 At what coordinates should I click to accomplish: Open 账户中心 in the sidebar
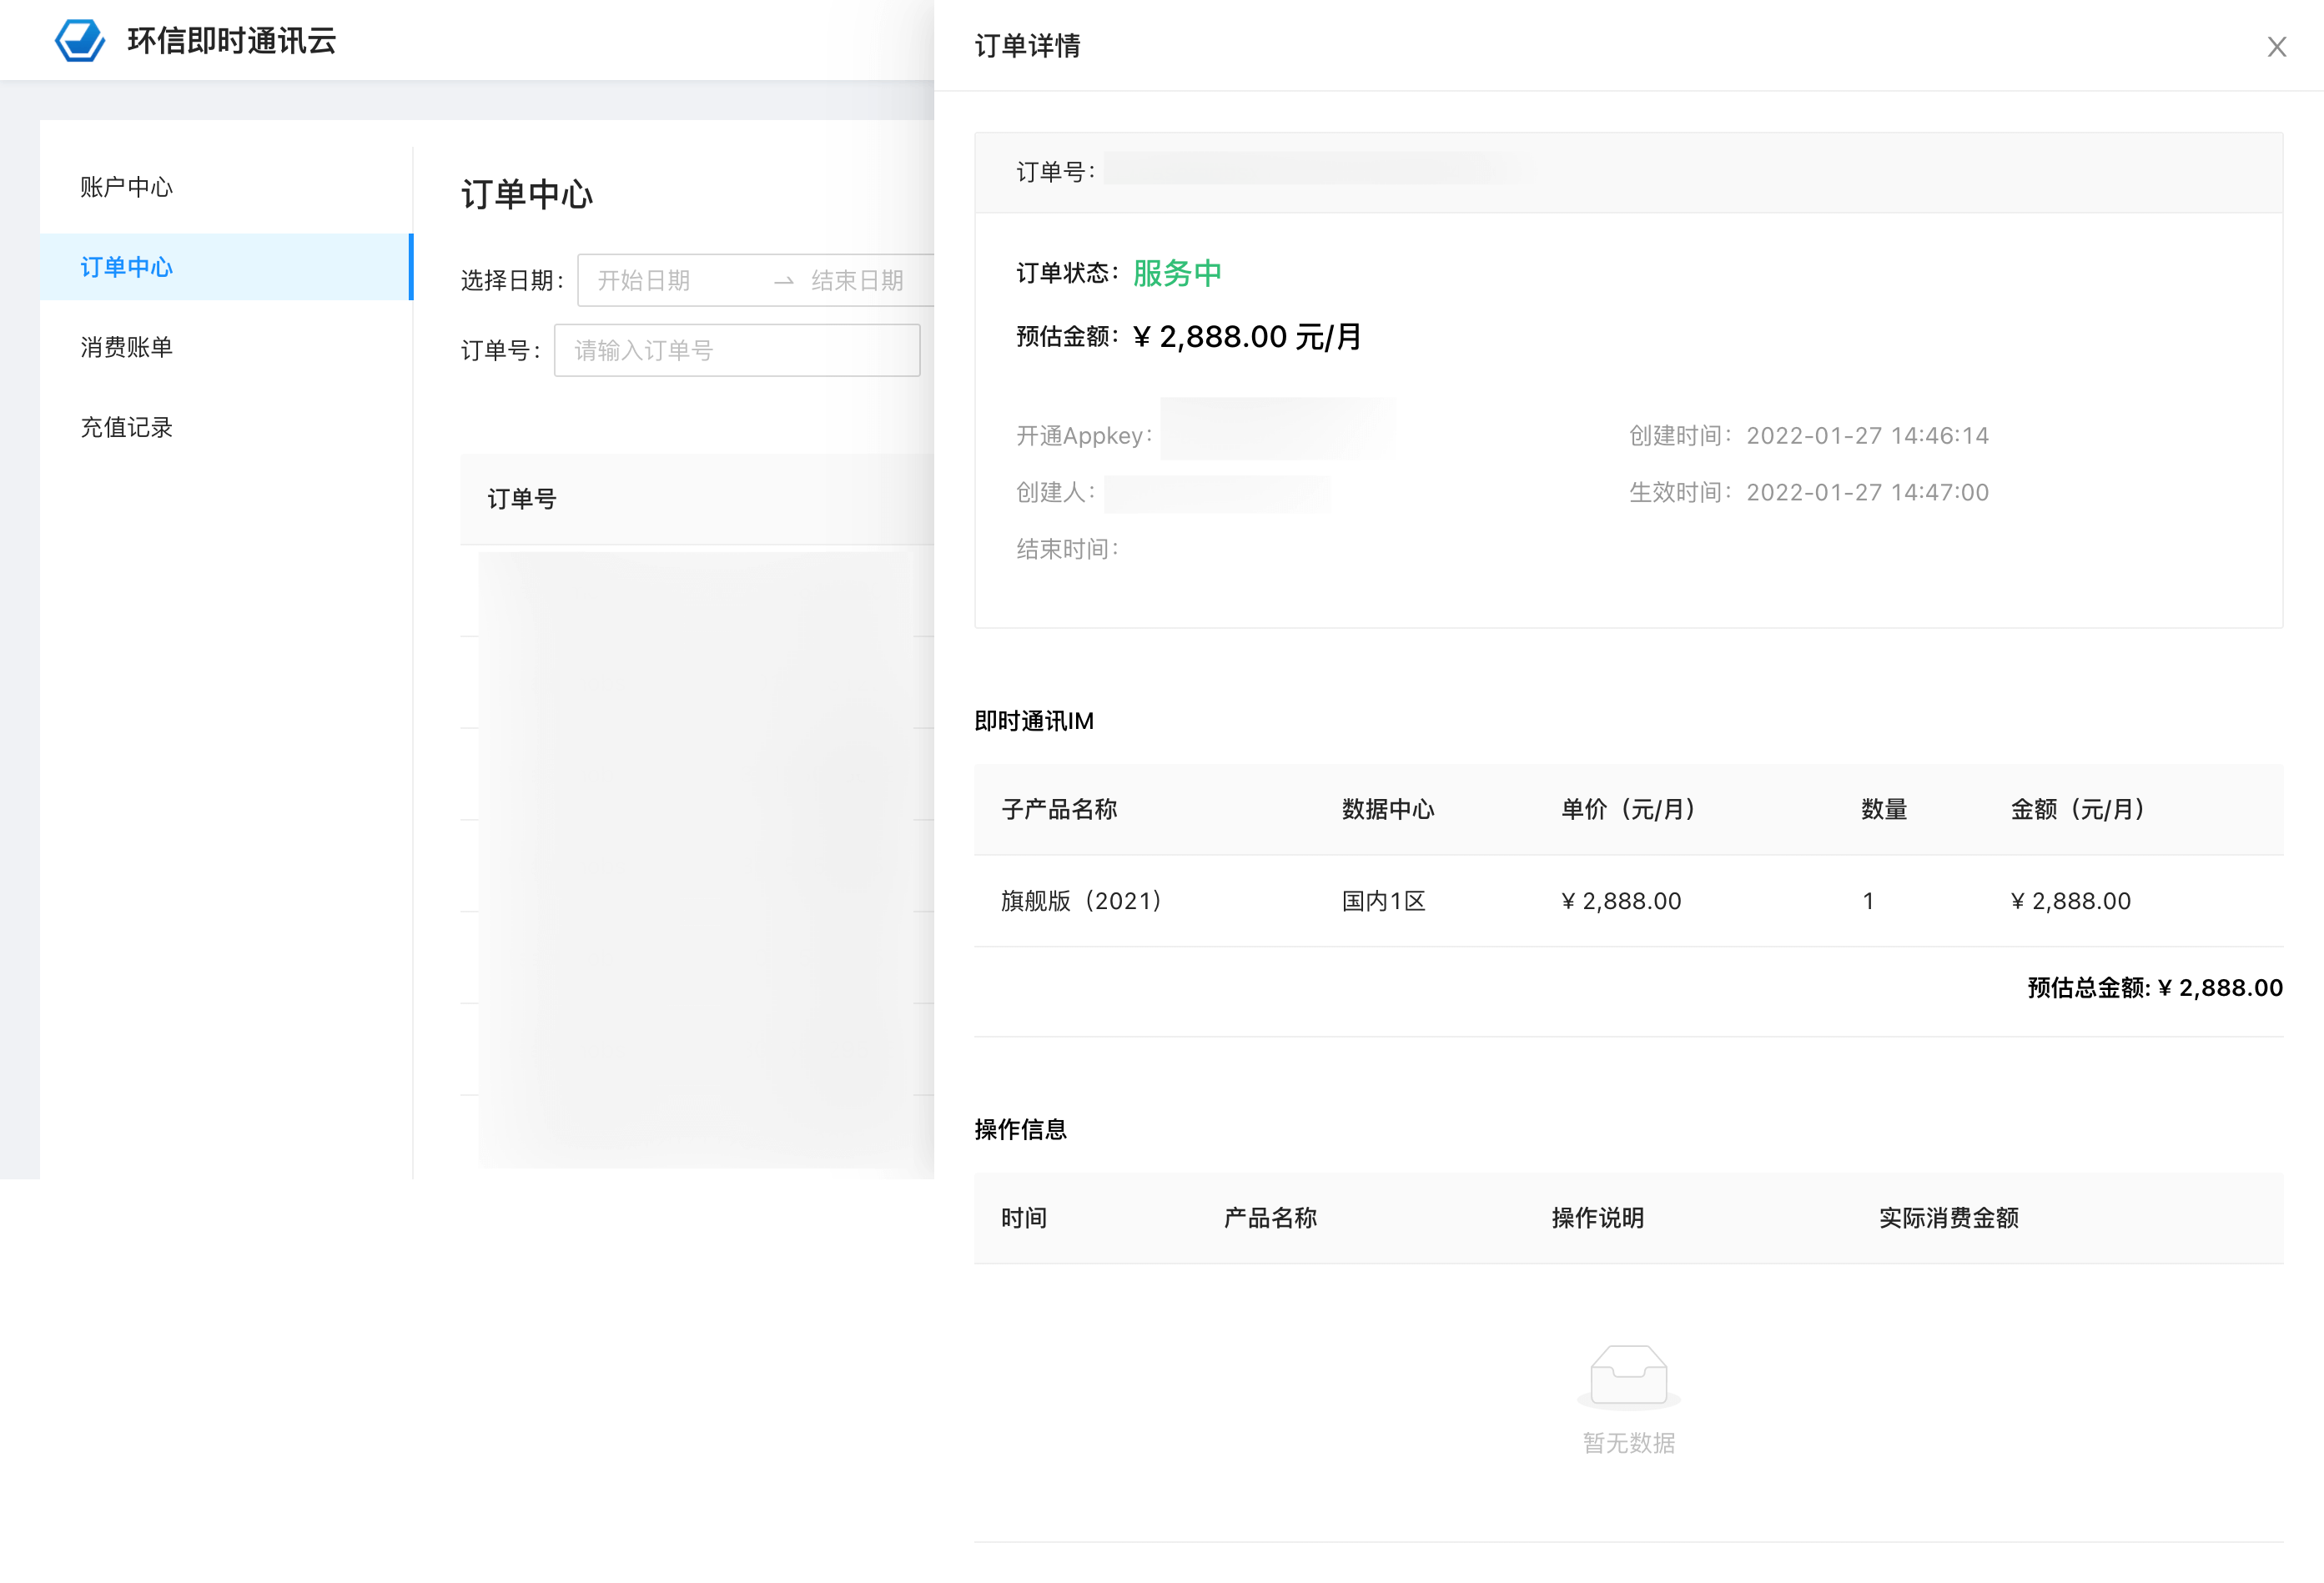click(126, 187)
